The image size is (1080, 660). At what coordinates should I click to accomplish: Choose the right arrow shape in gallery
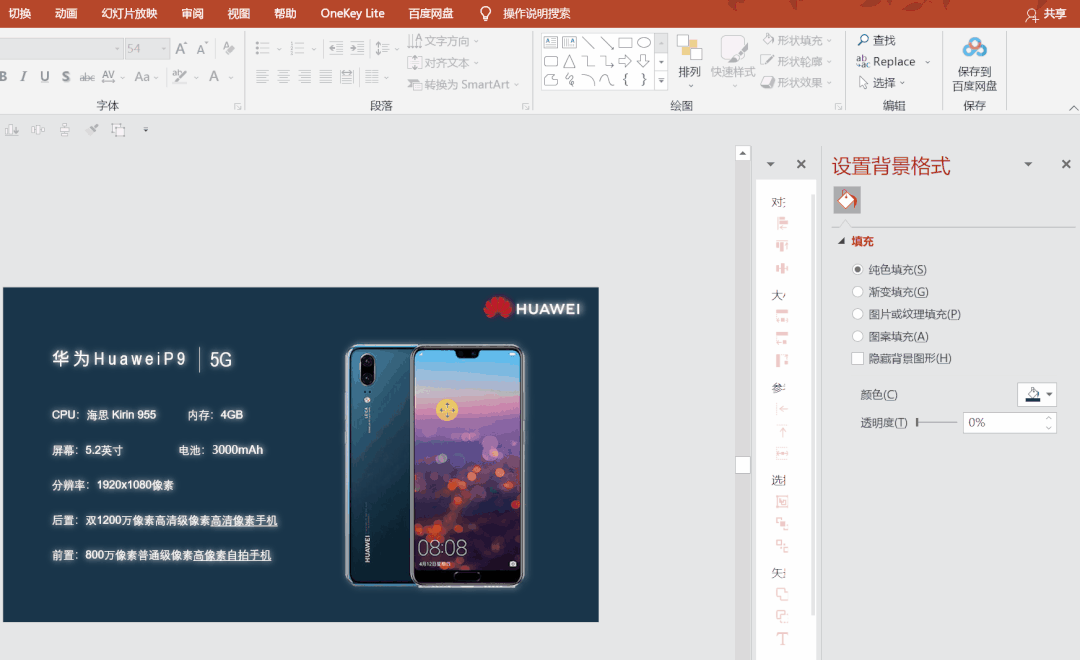(x=625, y=61)
